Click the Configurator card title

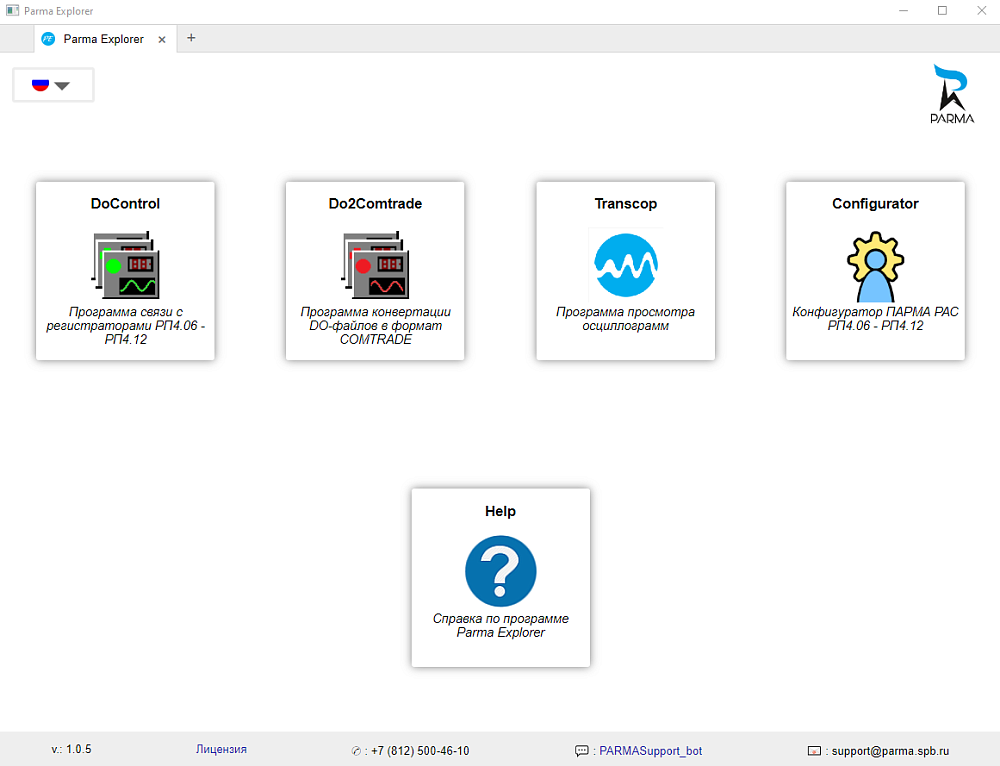875,203
